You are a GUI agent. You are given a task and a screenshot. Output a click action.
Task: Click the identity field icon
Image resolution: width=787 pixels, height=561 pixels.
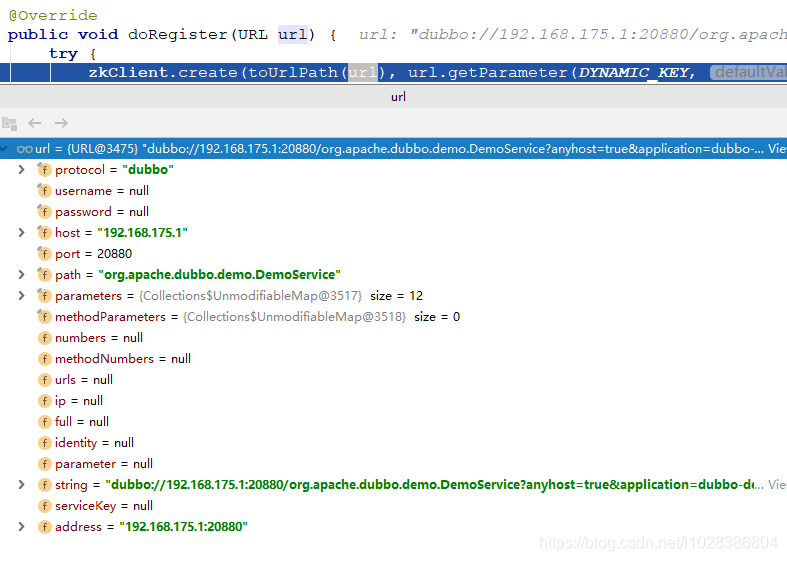(x=44, y=443)
